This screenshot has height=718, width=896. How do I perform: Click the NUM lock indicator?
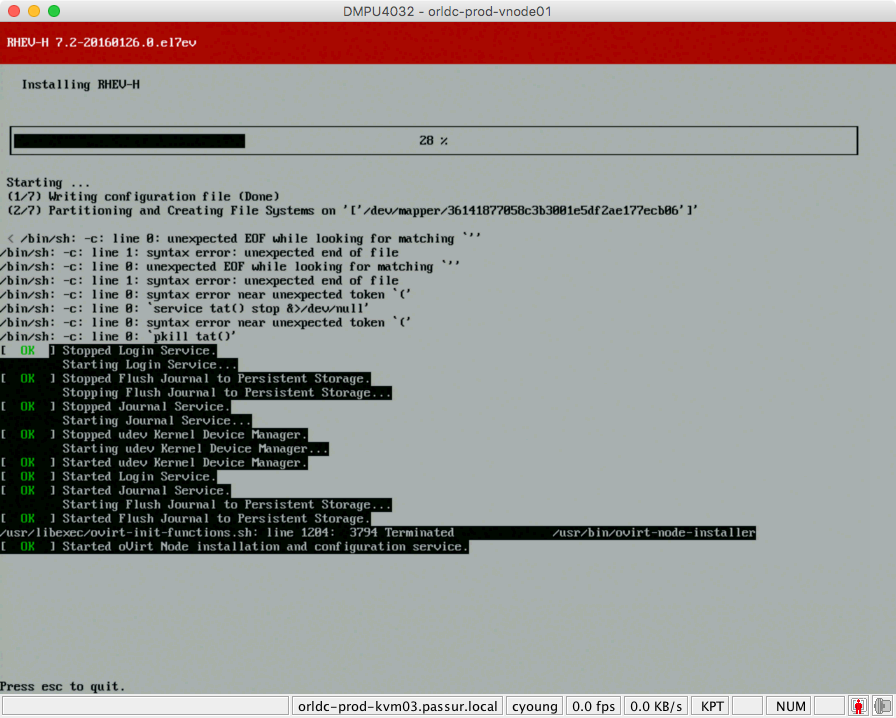click(790, 706)
